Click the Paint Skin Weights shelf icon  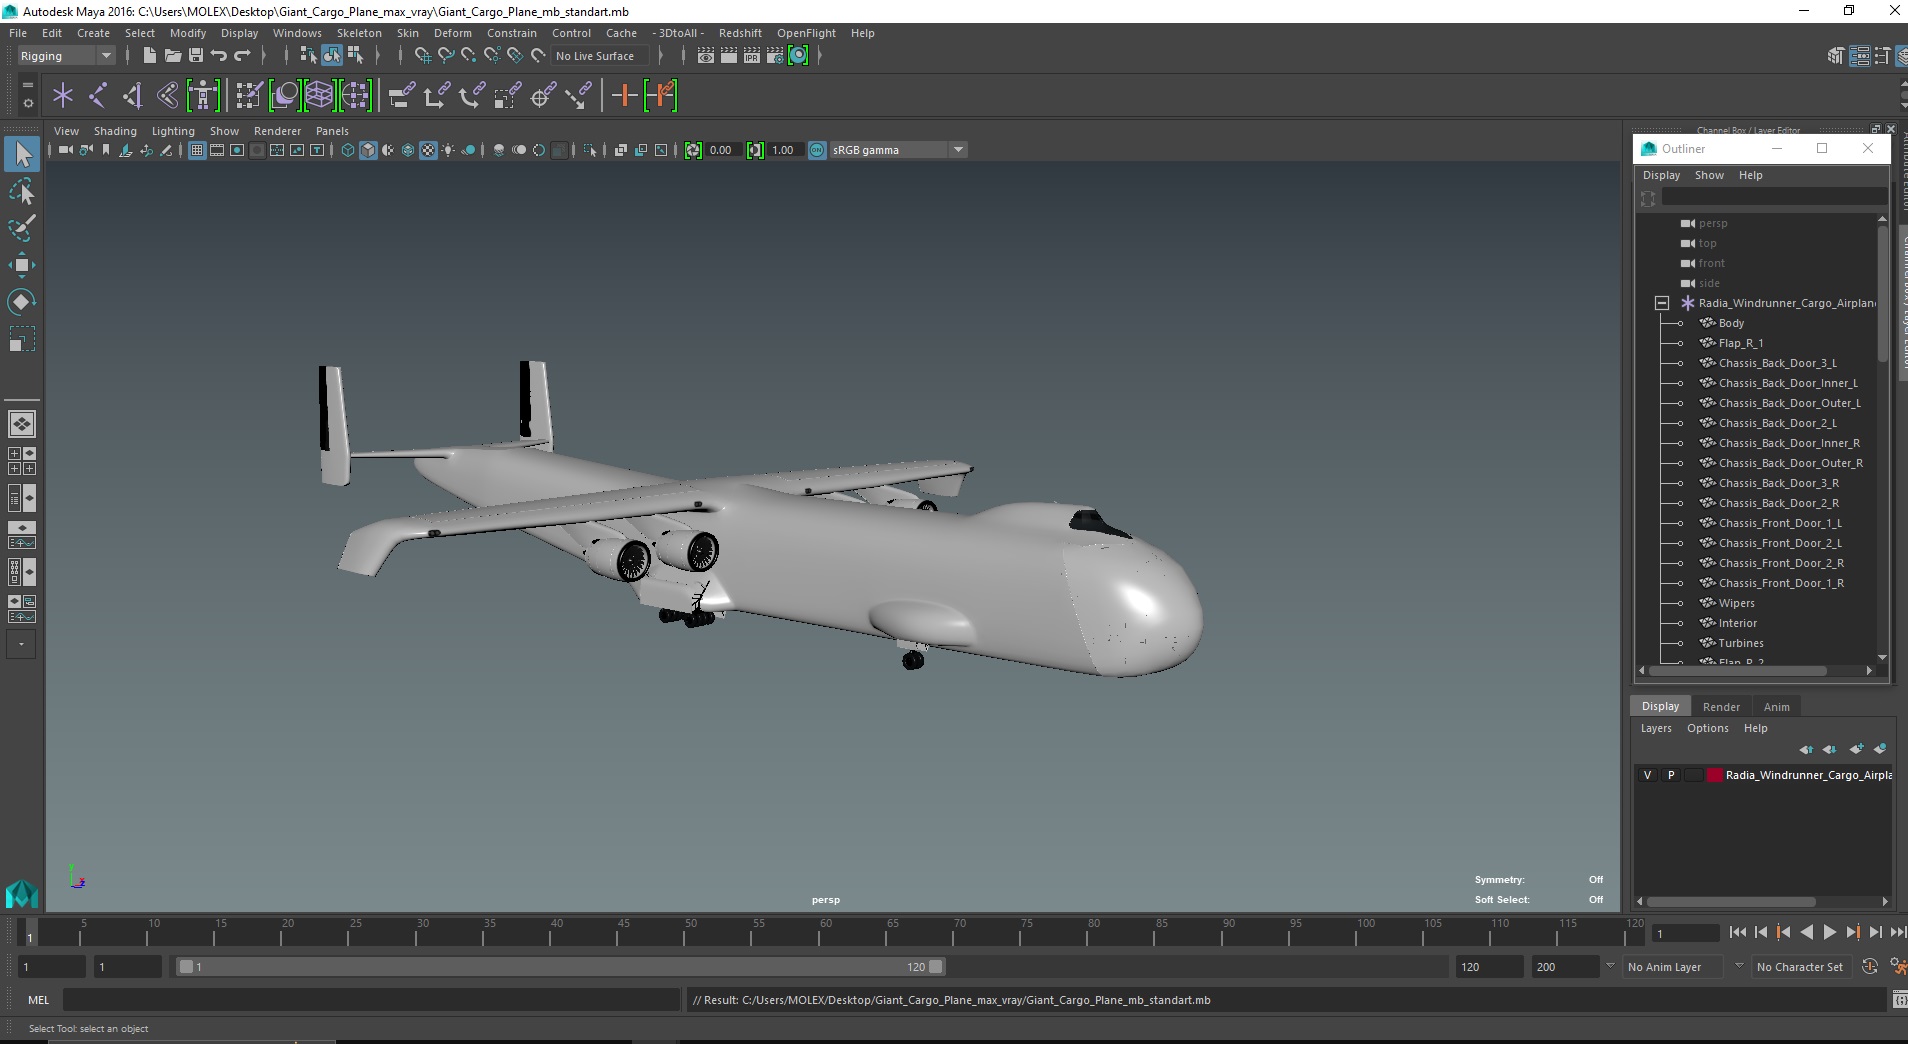coord(249,96)
